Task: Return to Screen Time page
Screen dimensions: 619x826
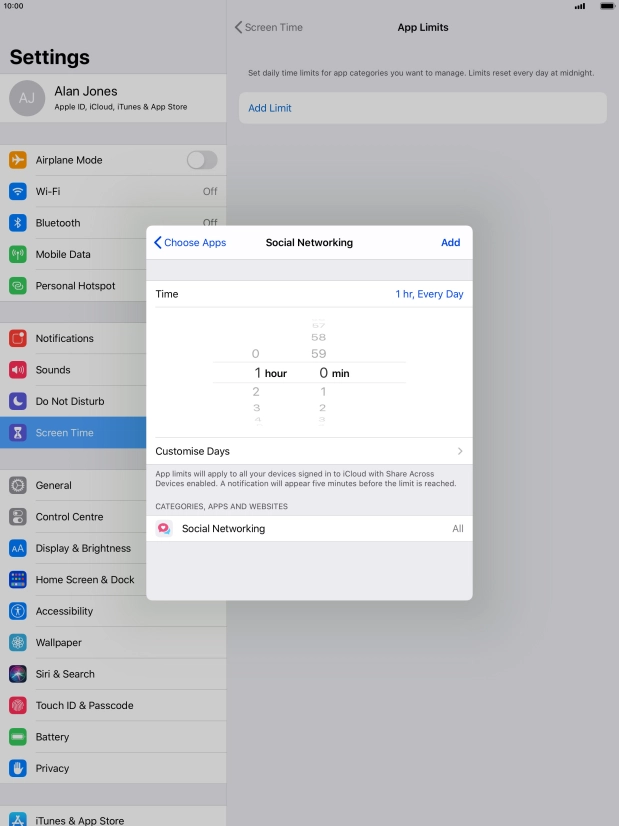Action: click(x=269, y=27)
